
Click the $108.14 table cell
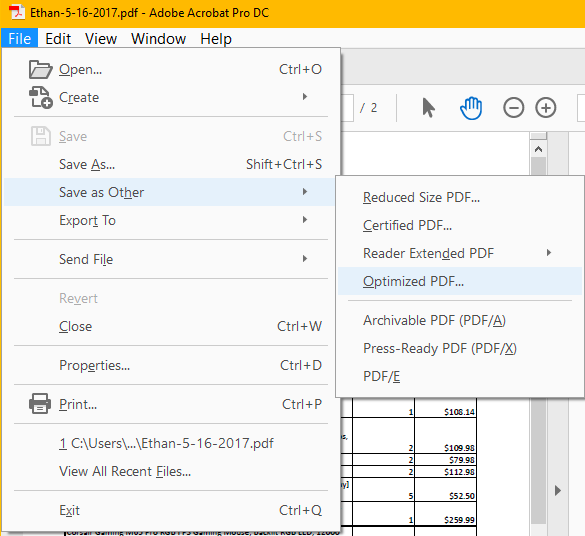(445, 408)
